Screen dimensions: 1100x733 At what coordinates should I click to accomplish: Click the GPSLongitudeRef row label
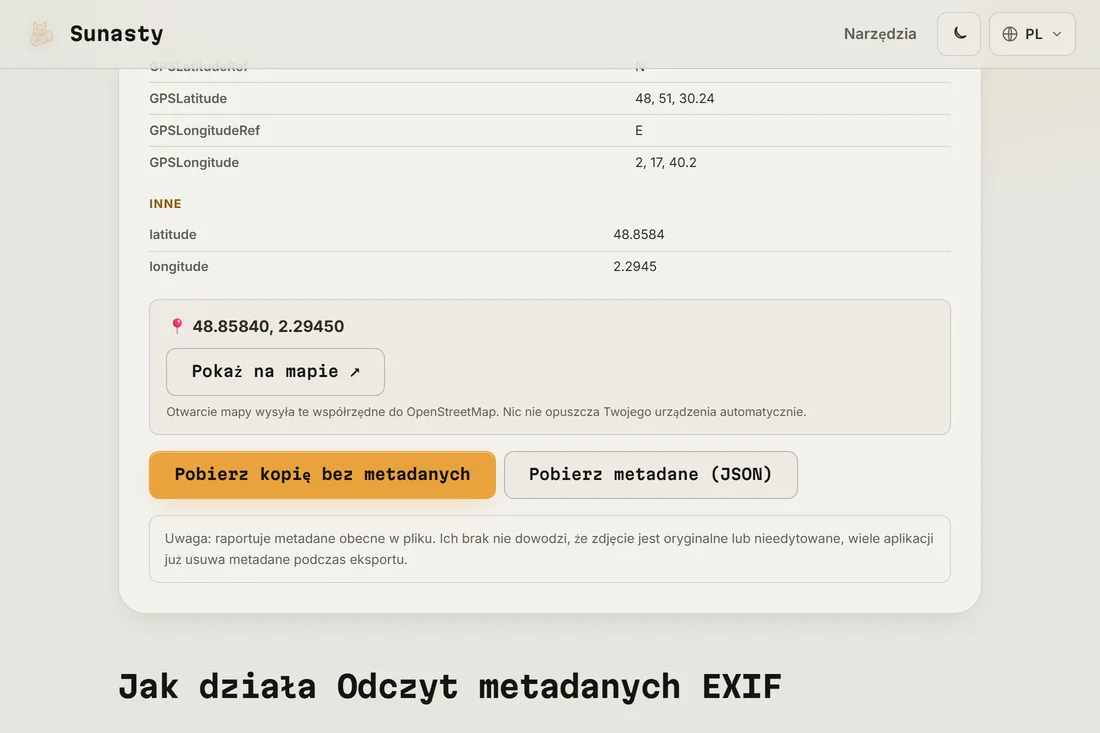[x=204, y=130]
